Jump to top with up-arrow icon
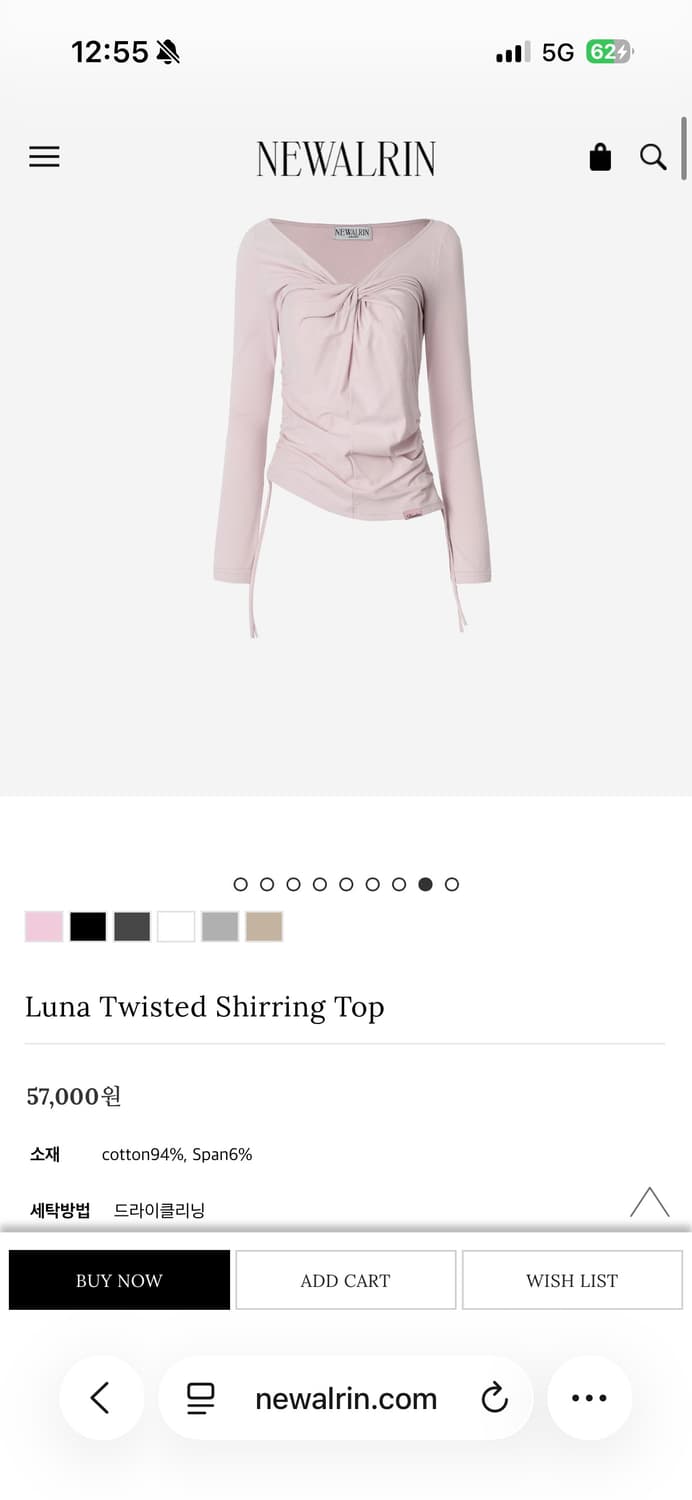 click(x=649, y=1201)
